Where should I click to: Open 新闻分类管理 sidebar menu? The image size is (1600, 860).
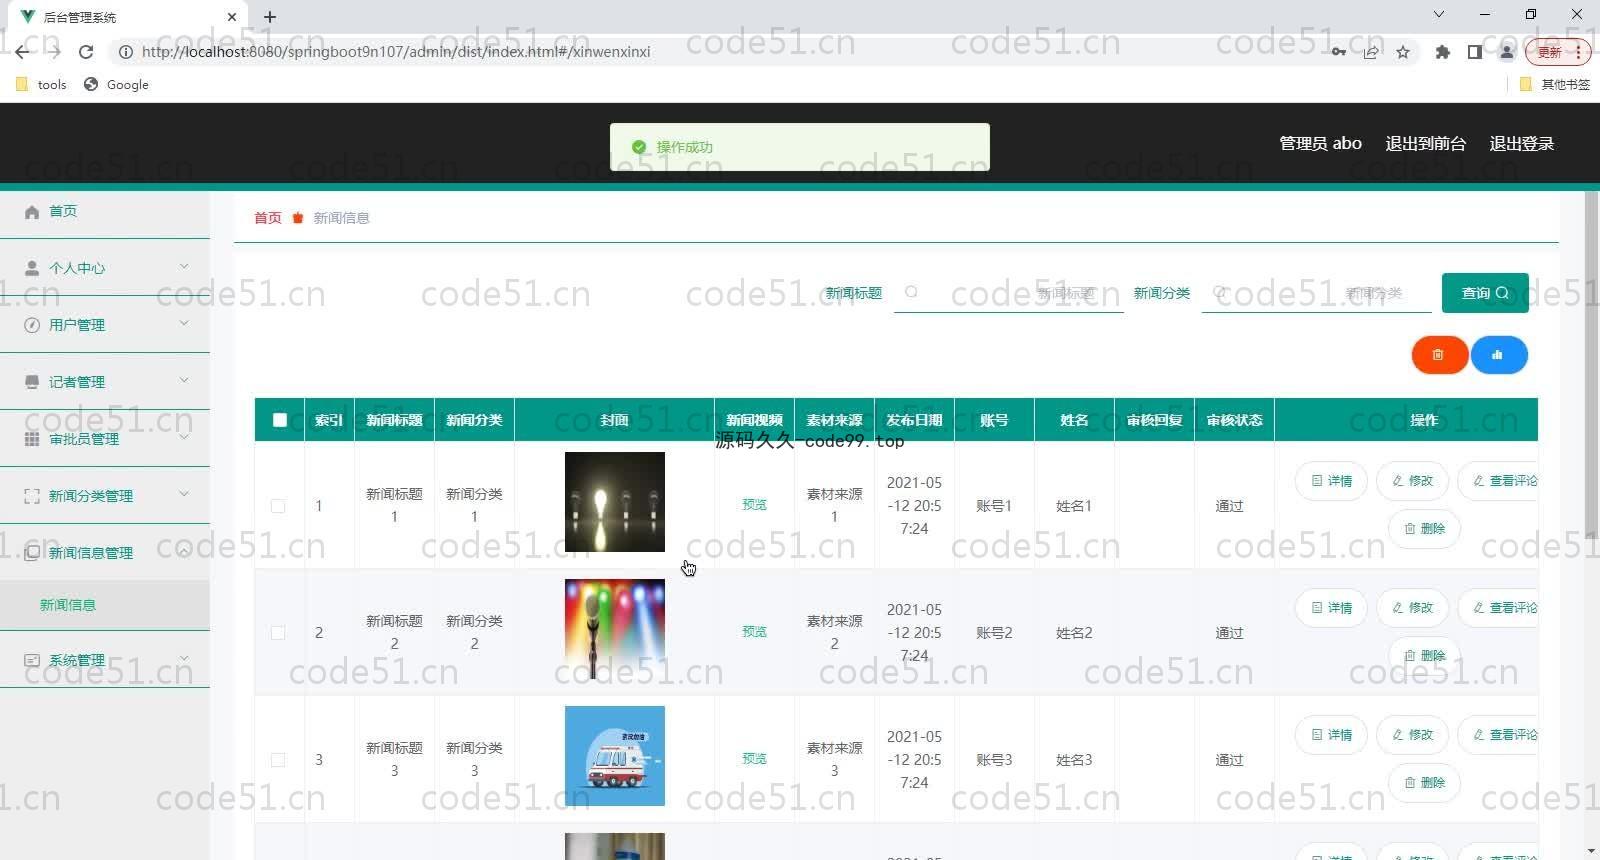point(105,496)
